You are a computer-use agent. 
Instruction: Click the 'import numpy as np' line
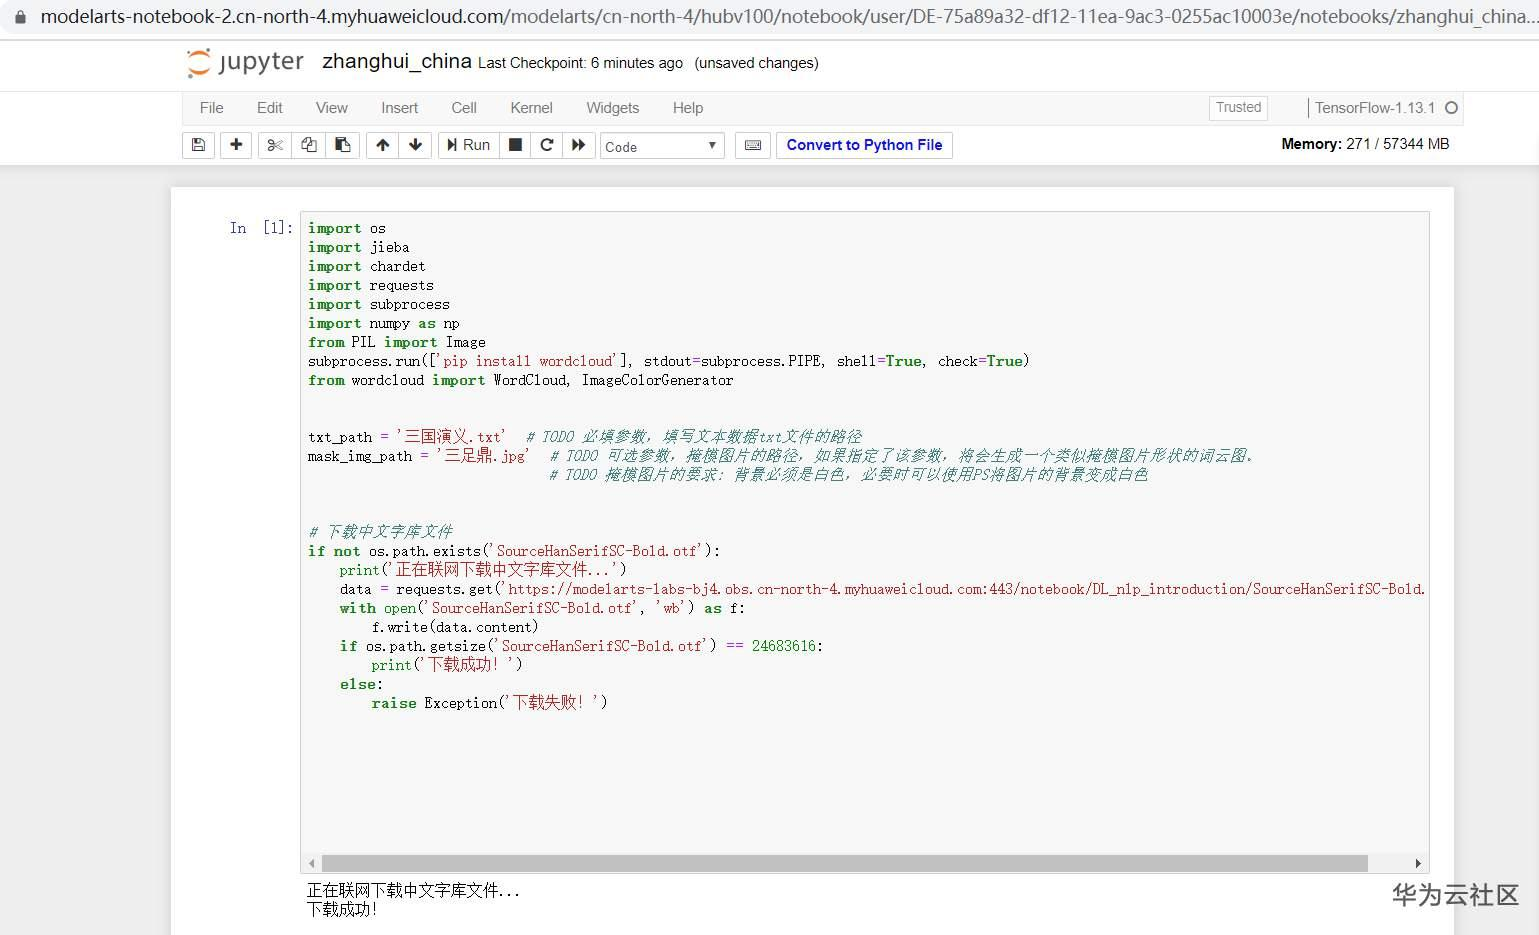pos(383,323)
